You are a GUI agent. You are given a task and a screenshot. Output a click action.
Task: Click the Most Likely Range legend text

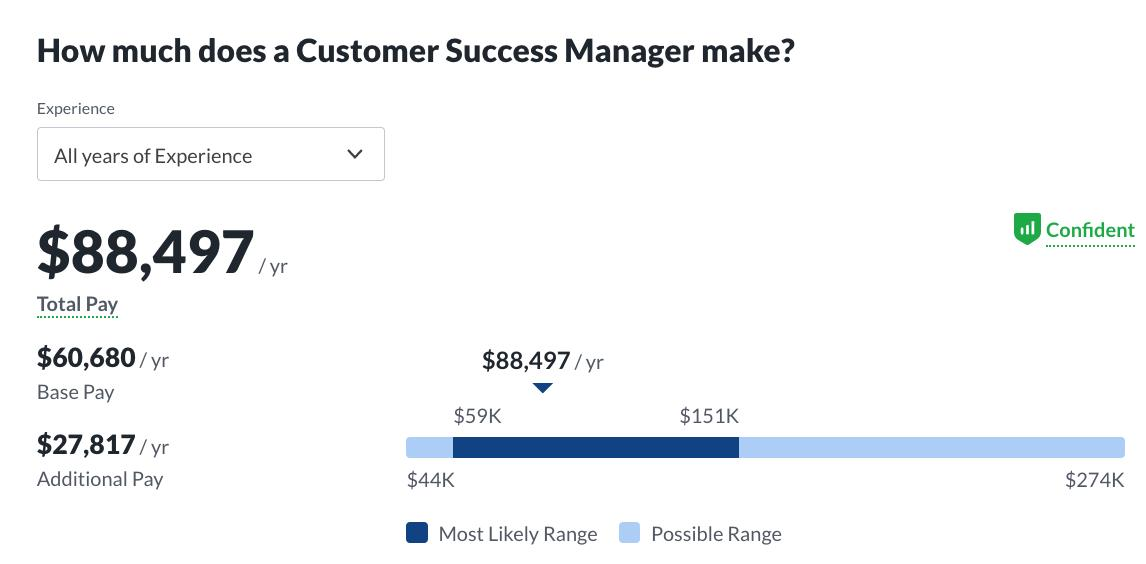point(517,534)
